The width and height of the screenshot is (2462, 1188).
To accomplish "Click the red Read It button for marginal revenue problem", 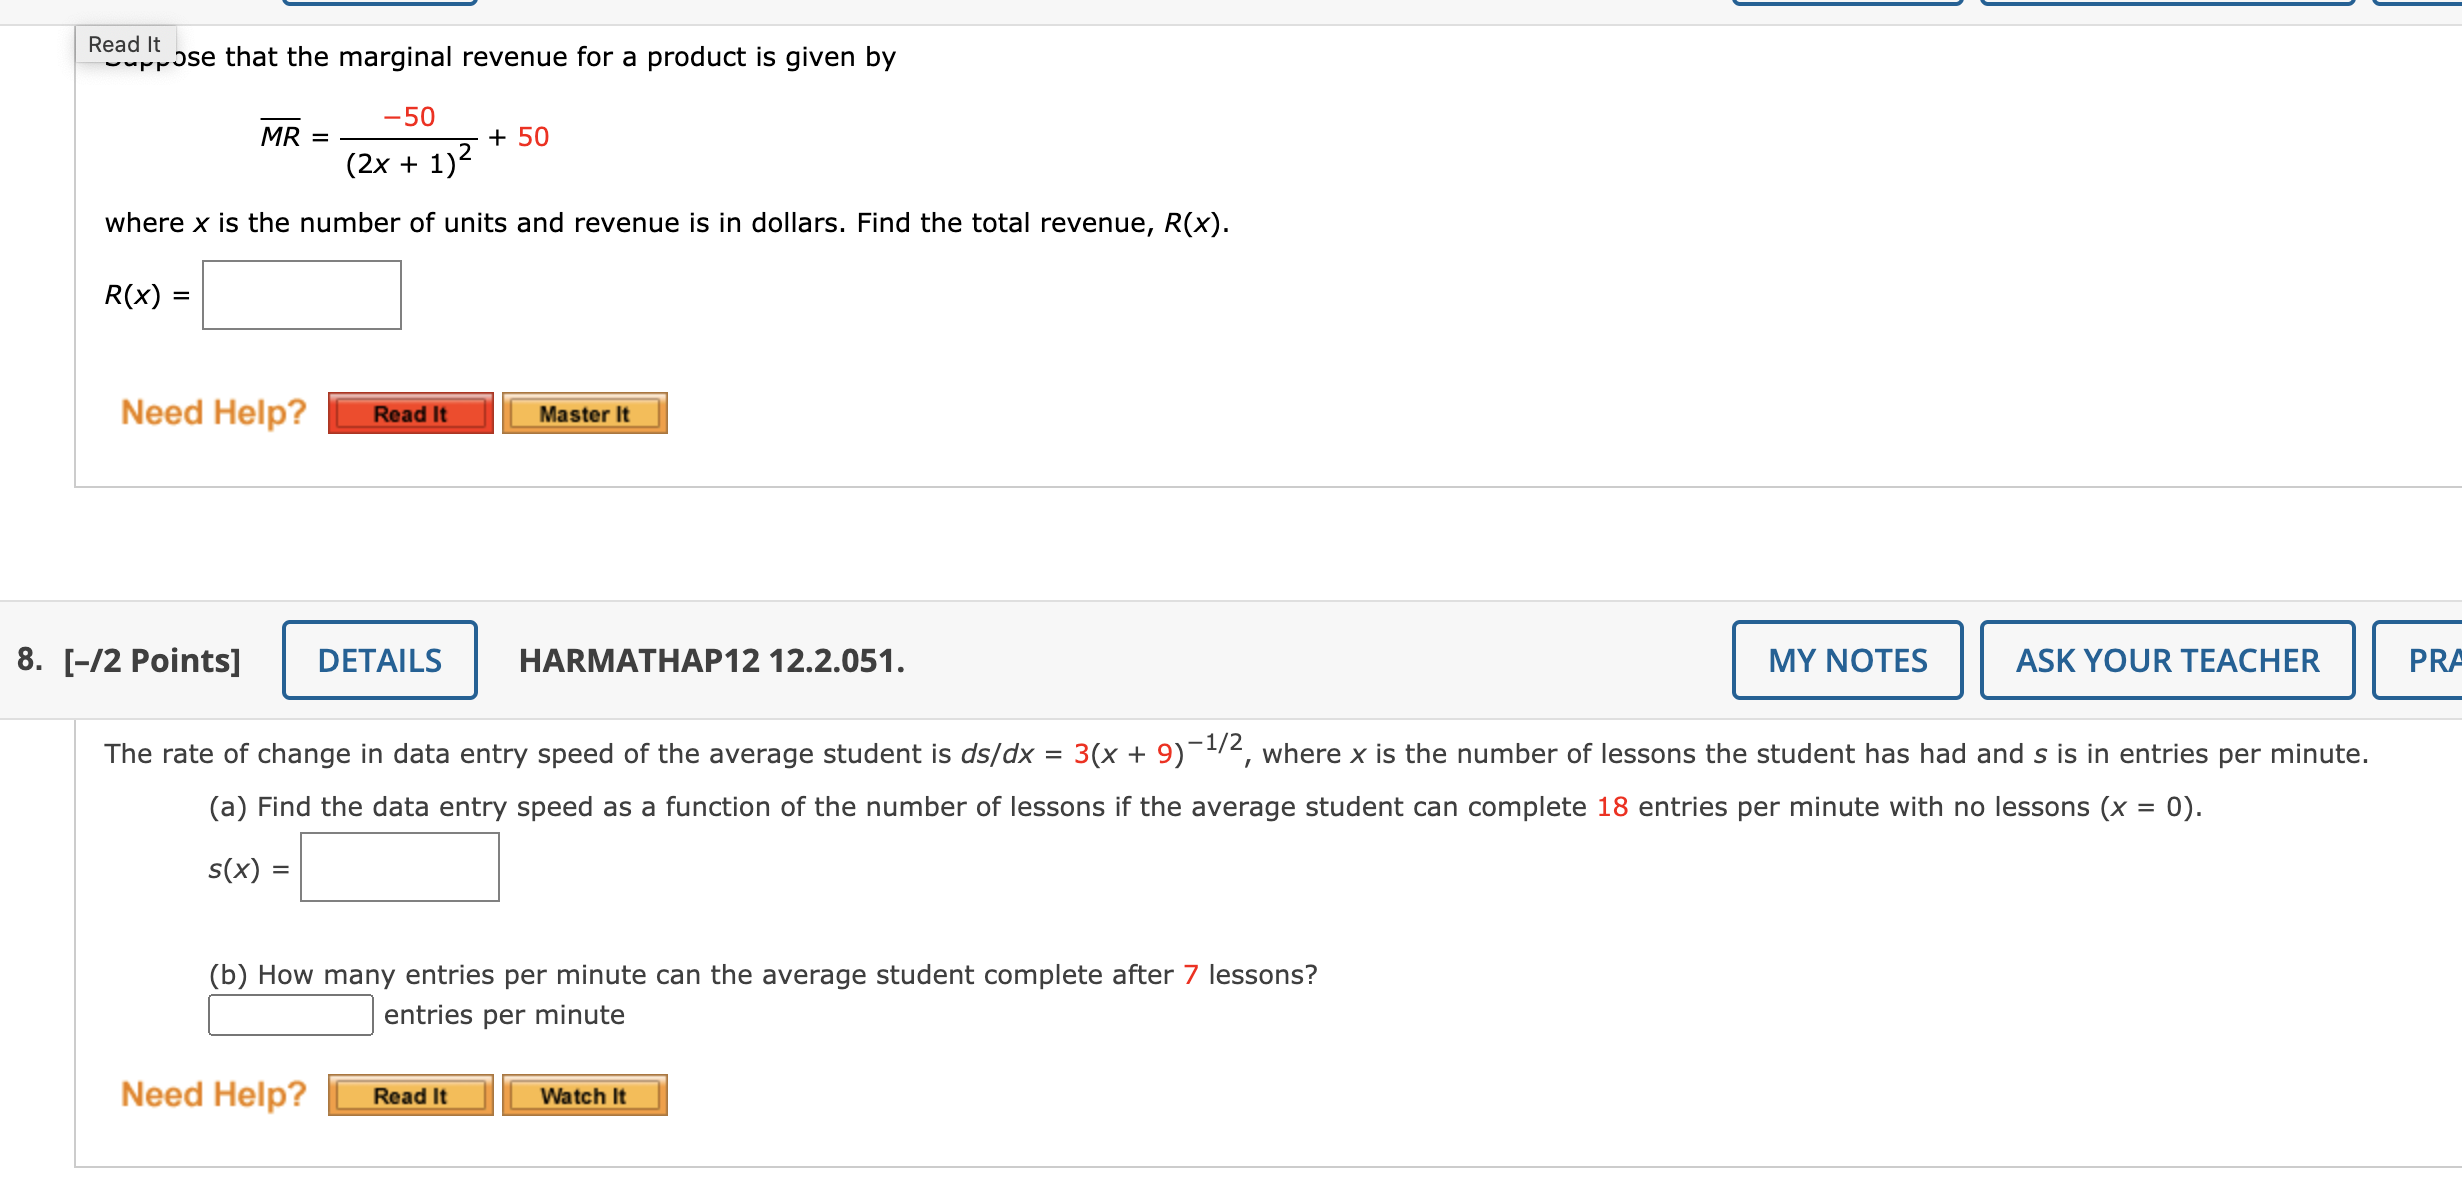I will coord(409,413).
